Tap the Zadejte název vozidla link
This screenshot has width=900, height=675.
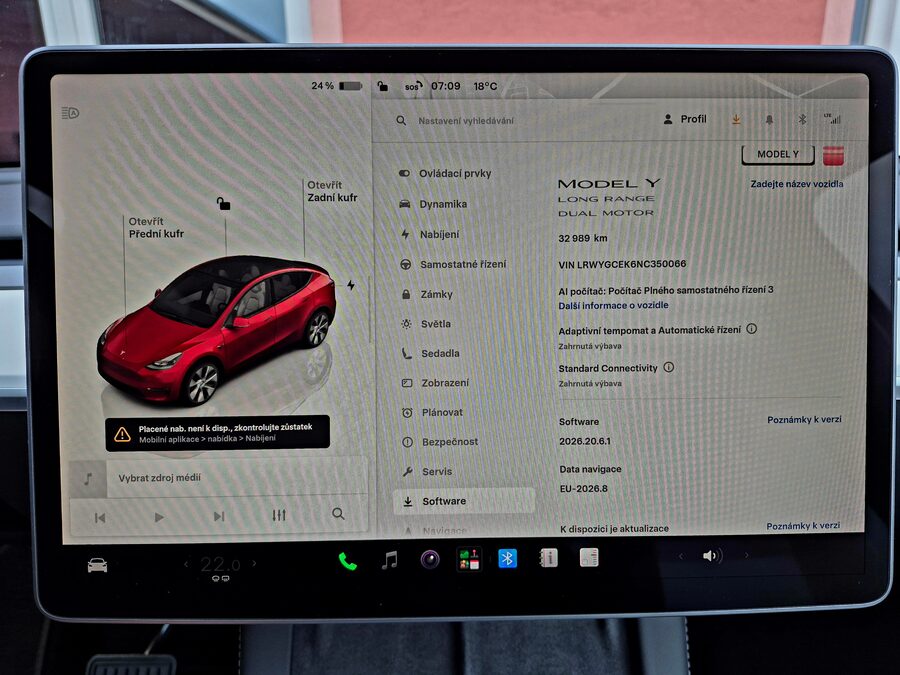click(x=797, y=184)
